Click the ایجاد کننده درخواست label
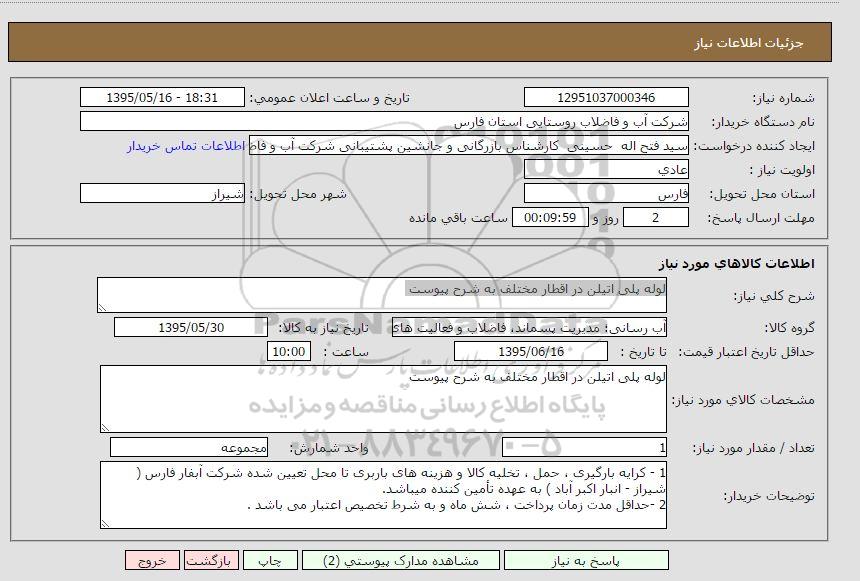This screenshot has height=581, width=860. coord(754,146)
